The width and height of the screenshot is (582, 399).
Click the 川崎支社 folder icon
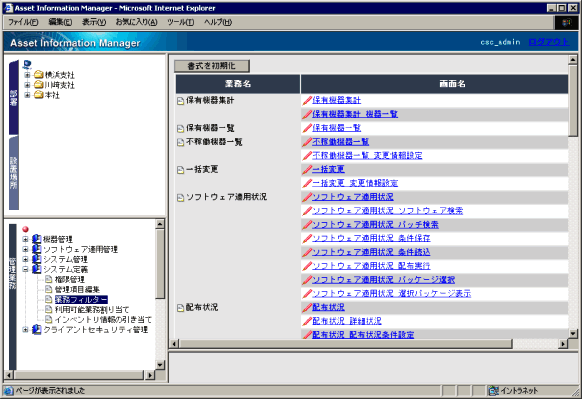click(x=39, y=85)
